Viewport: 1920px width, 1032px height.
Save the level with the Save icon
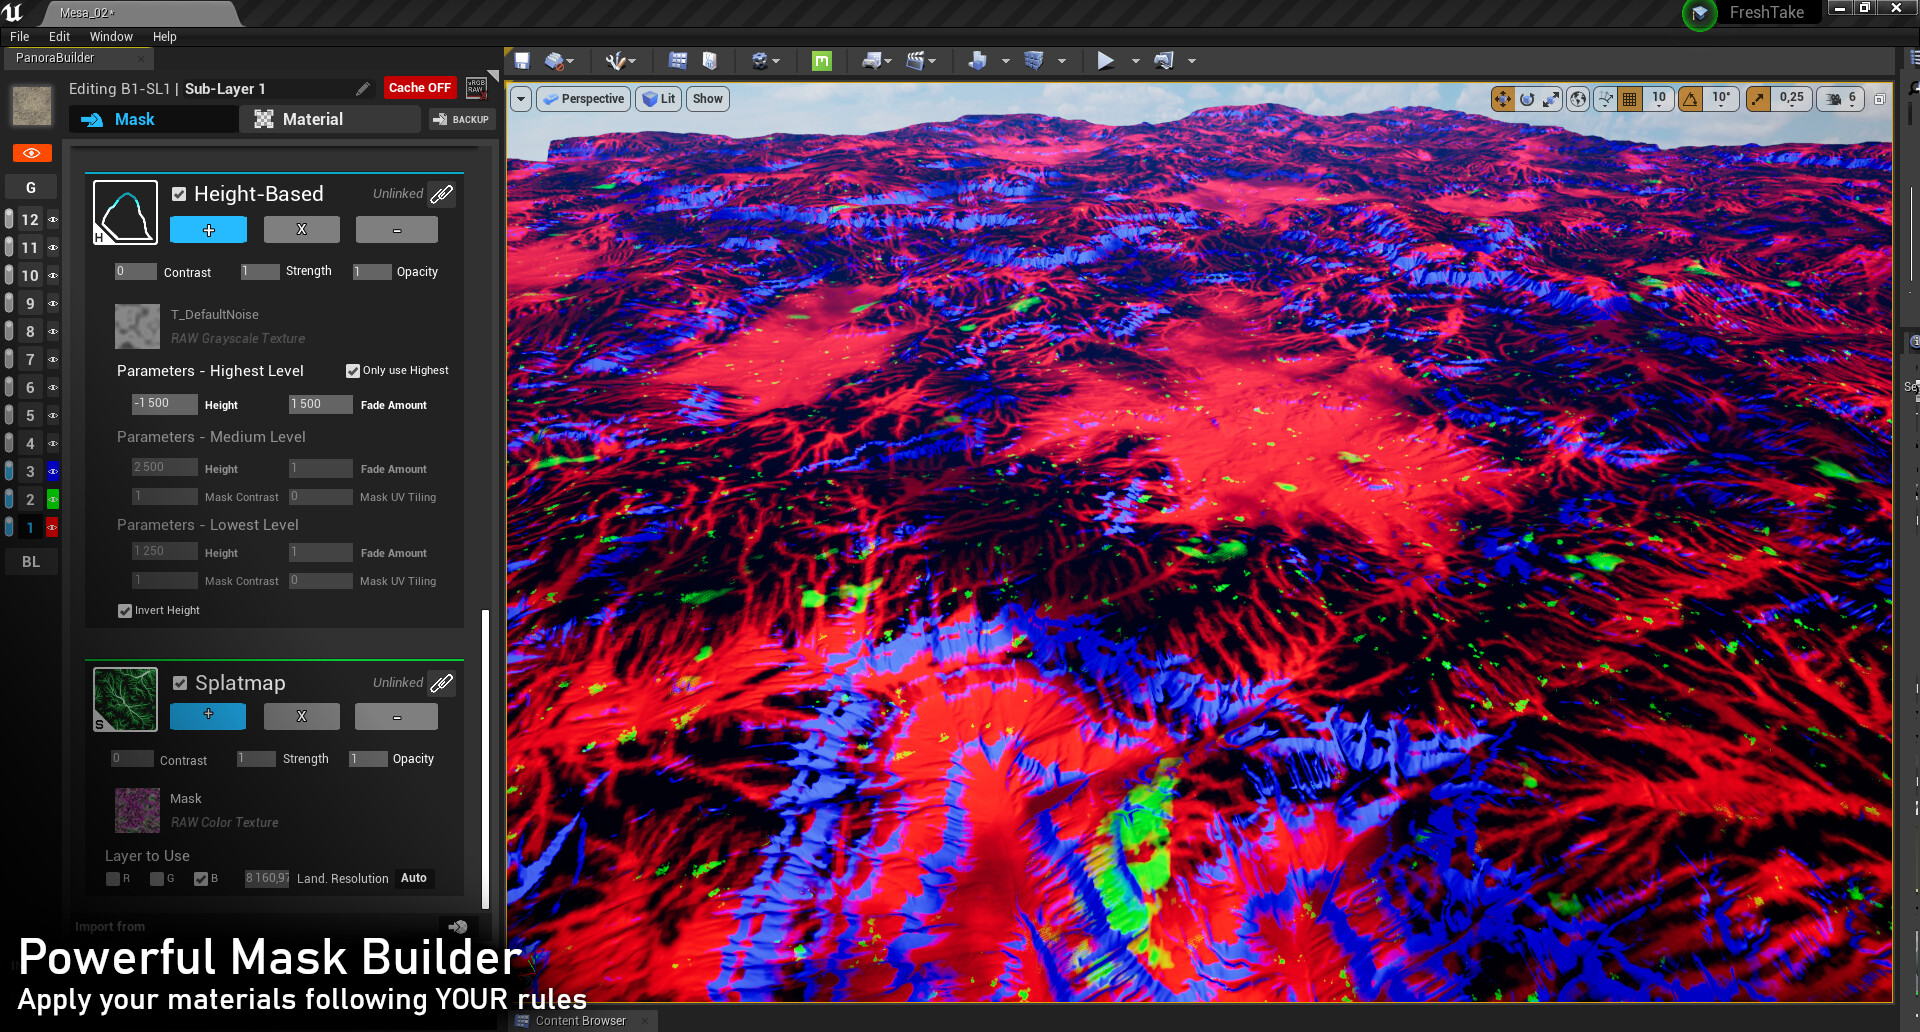tap(521, 61)
